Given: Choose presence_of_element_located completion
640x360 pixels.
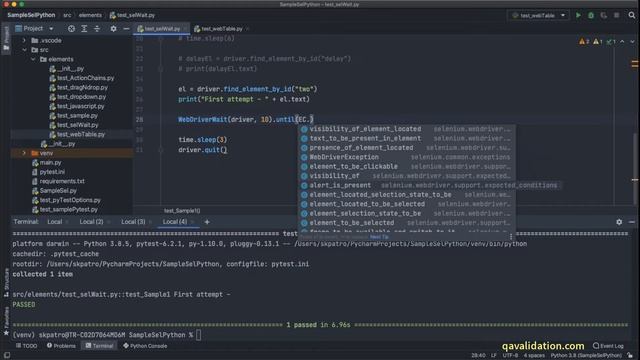Looking at the screenshot, I should (x=407, y=148).
